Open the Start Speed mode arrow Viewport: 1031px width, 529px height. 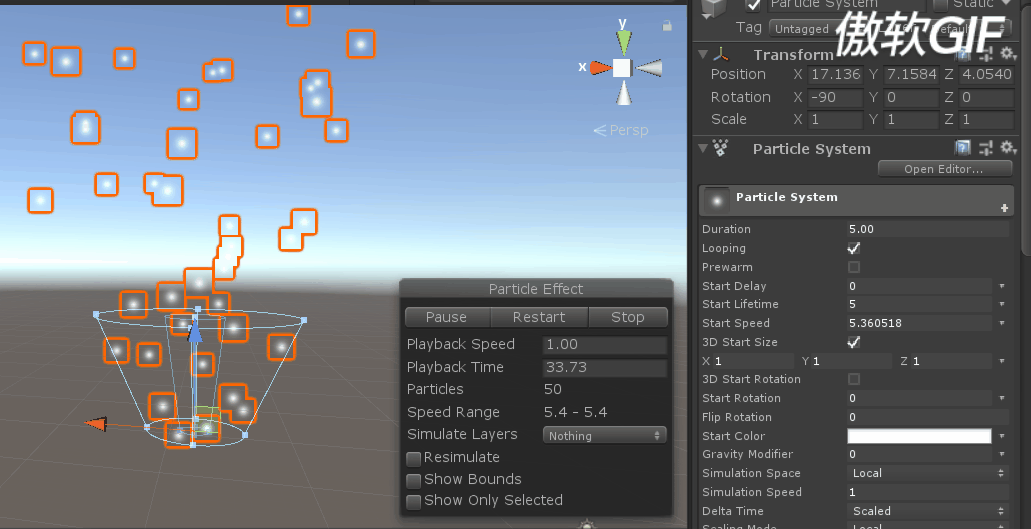click(x=1002, y=323)
